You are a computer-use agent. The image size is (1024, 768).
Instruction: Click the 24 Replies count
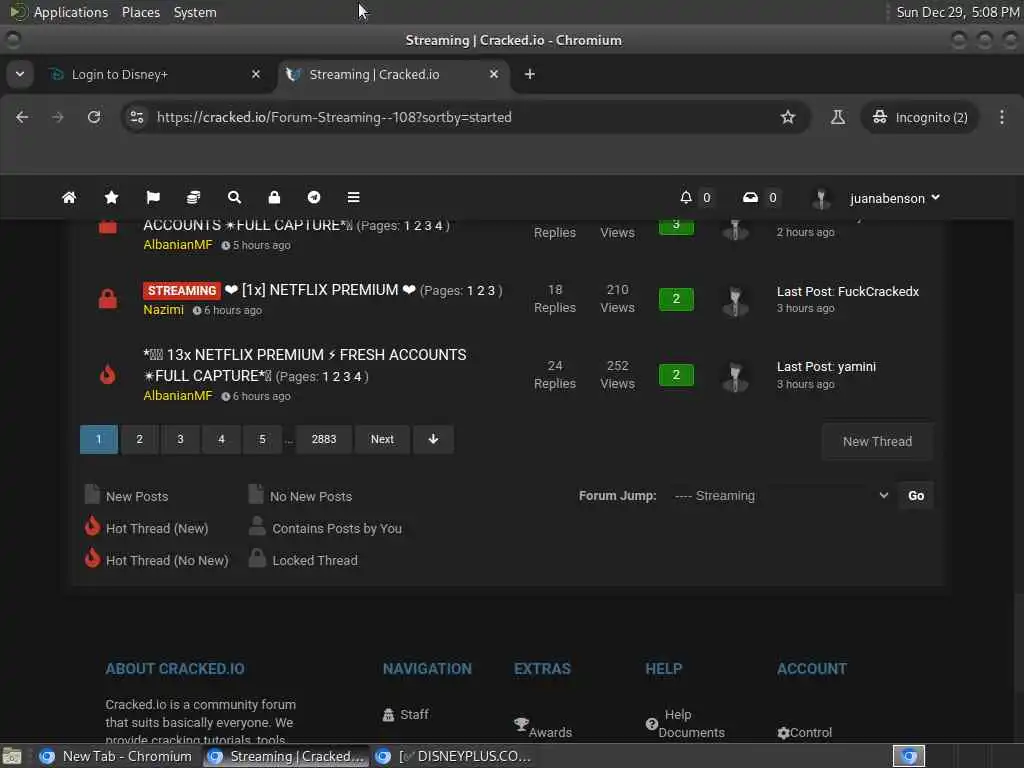coord(554,374)
